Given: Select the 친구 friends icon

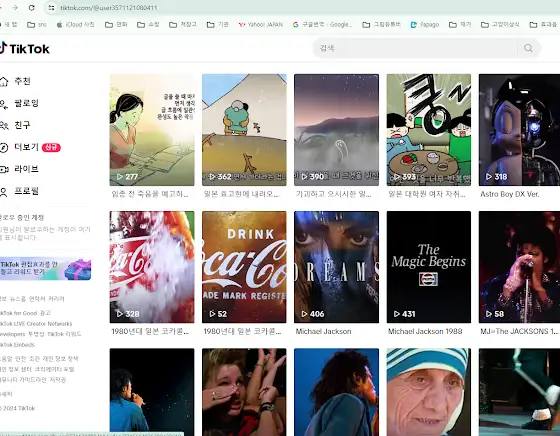Looking at the screenshot, I should (4, 126).
